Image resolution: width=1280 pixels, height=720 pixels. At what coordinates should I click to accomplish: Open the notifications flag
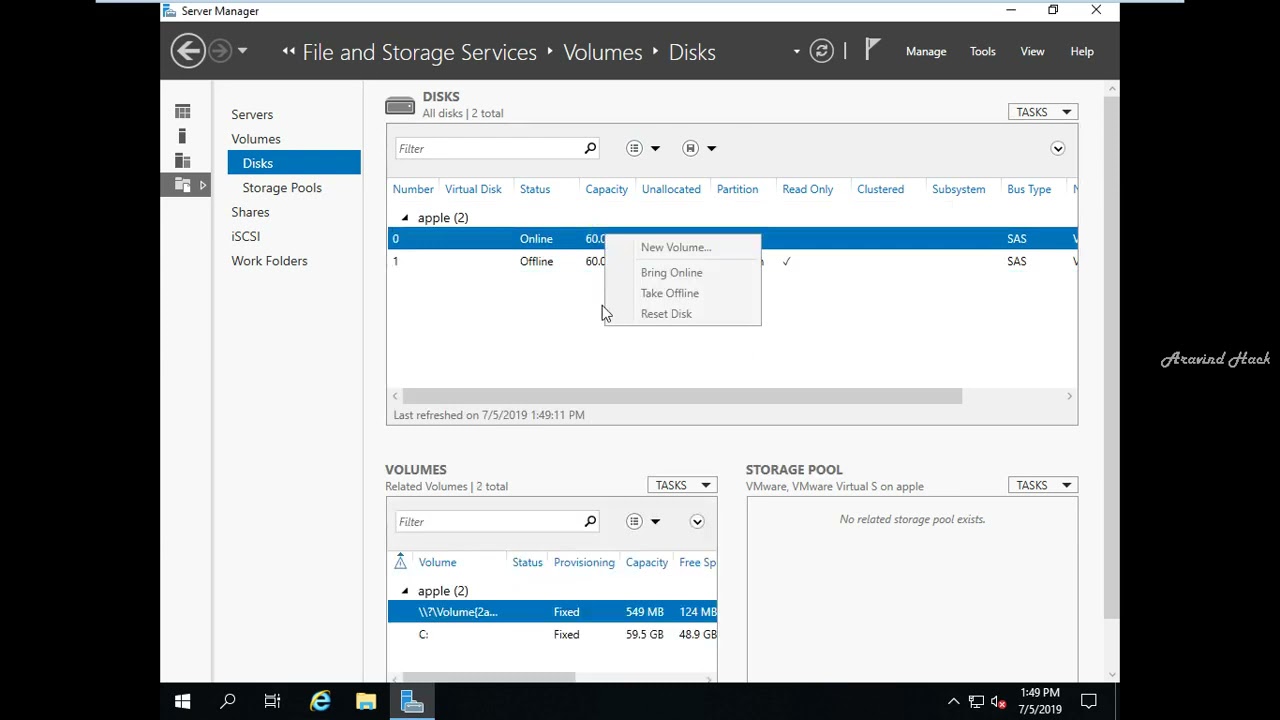click(x=872, y=50)
